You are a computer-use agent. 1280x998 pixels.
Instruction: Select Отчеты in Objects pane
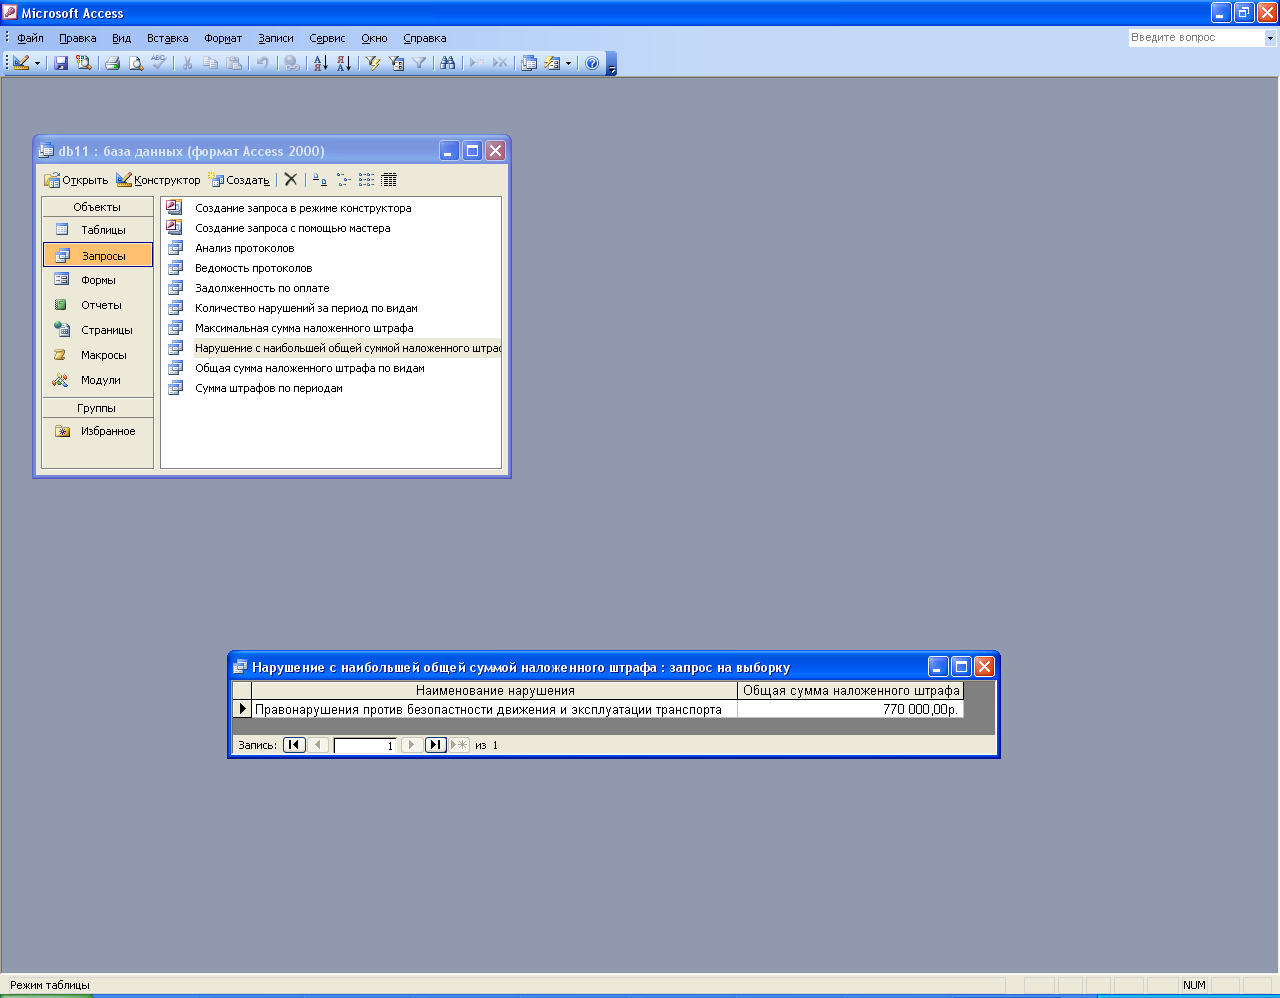click(x=98, y=305)
